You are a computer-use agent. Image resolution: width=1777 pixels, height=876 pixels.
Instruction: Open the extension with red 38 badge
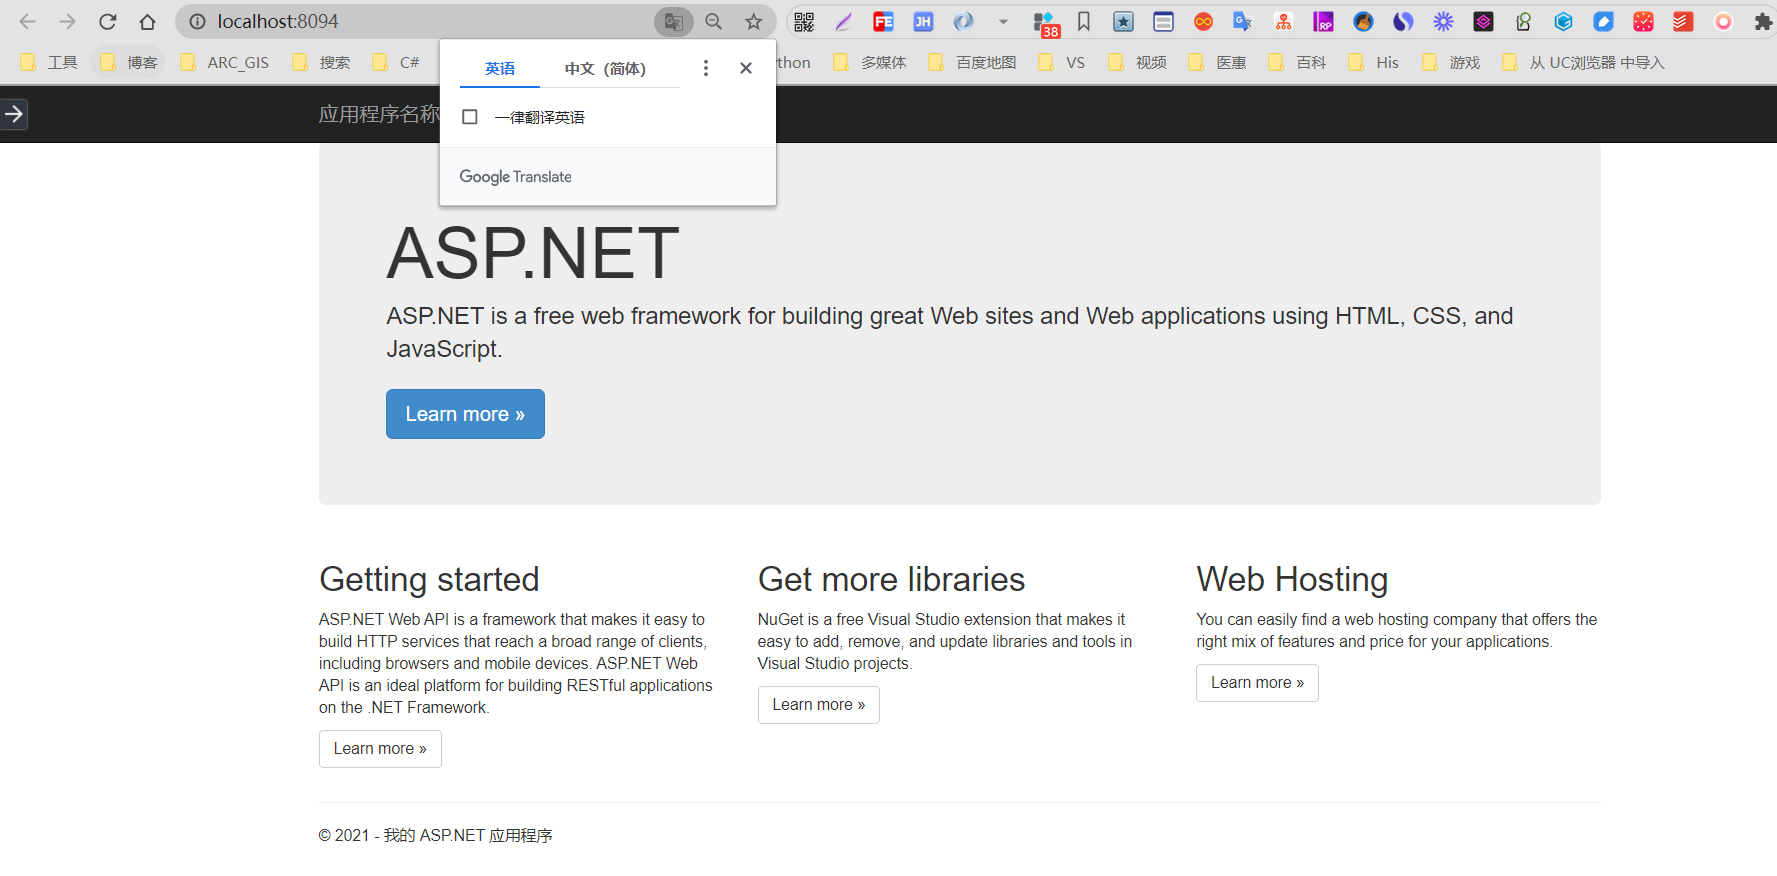[1045, 24]
